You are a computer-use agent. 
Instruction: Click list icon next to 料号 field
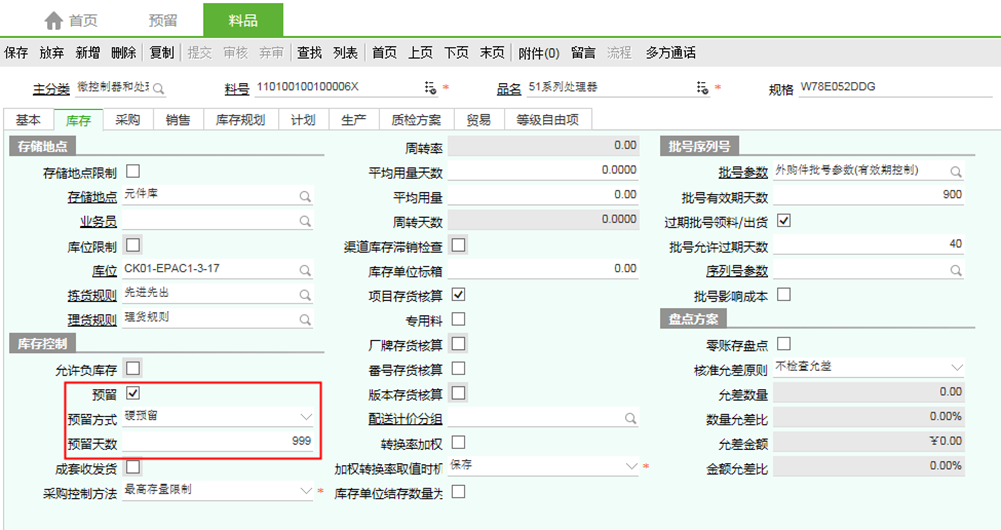[430, 88]
